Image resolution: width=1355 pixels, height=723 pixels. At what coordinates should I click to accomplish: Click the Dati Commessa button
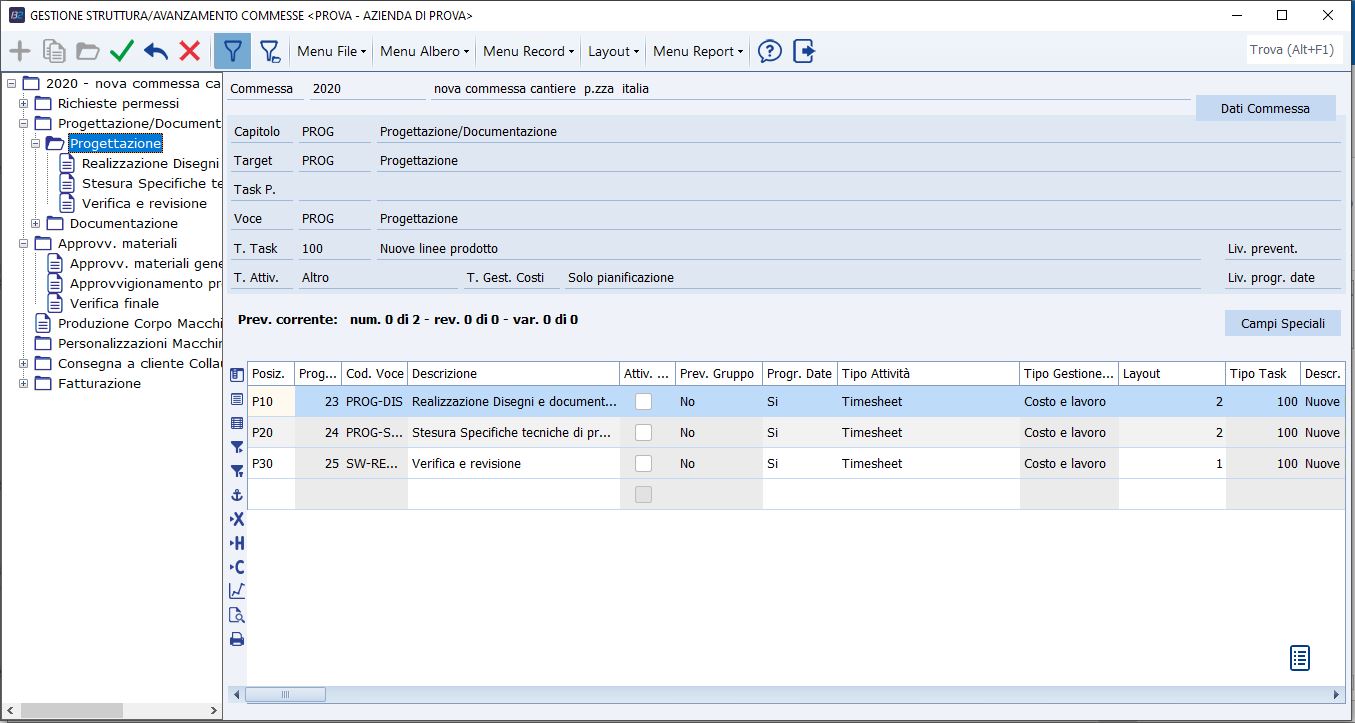click(1265, 108)
